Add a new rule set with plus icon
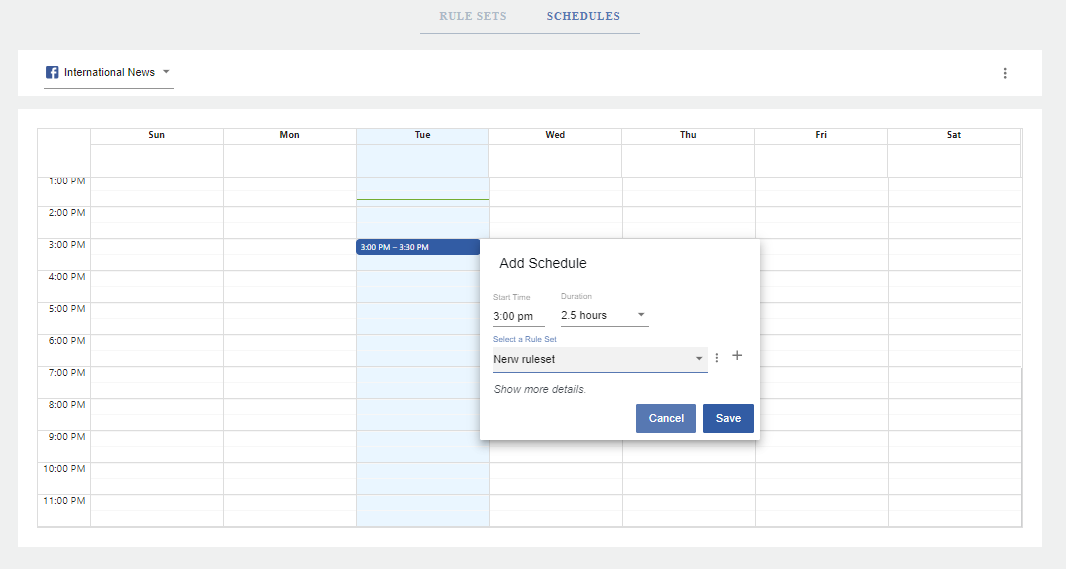The height and width of the screenshot is (569, 1066). click(x=737, y=356)
